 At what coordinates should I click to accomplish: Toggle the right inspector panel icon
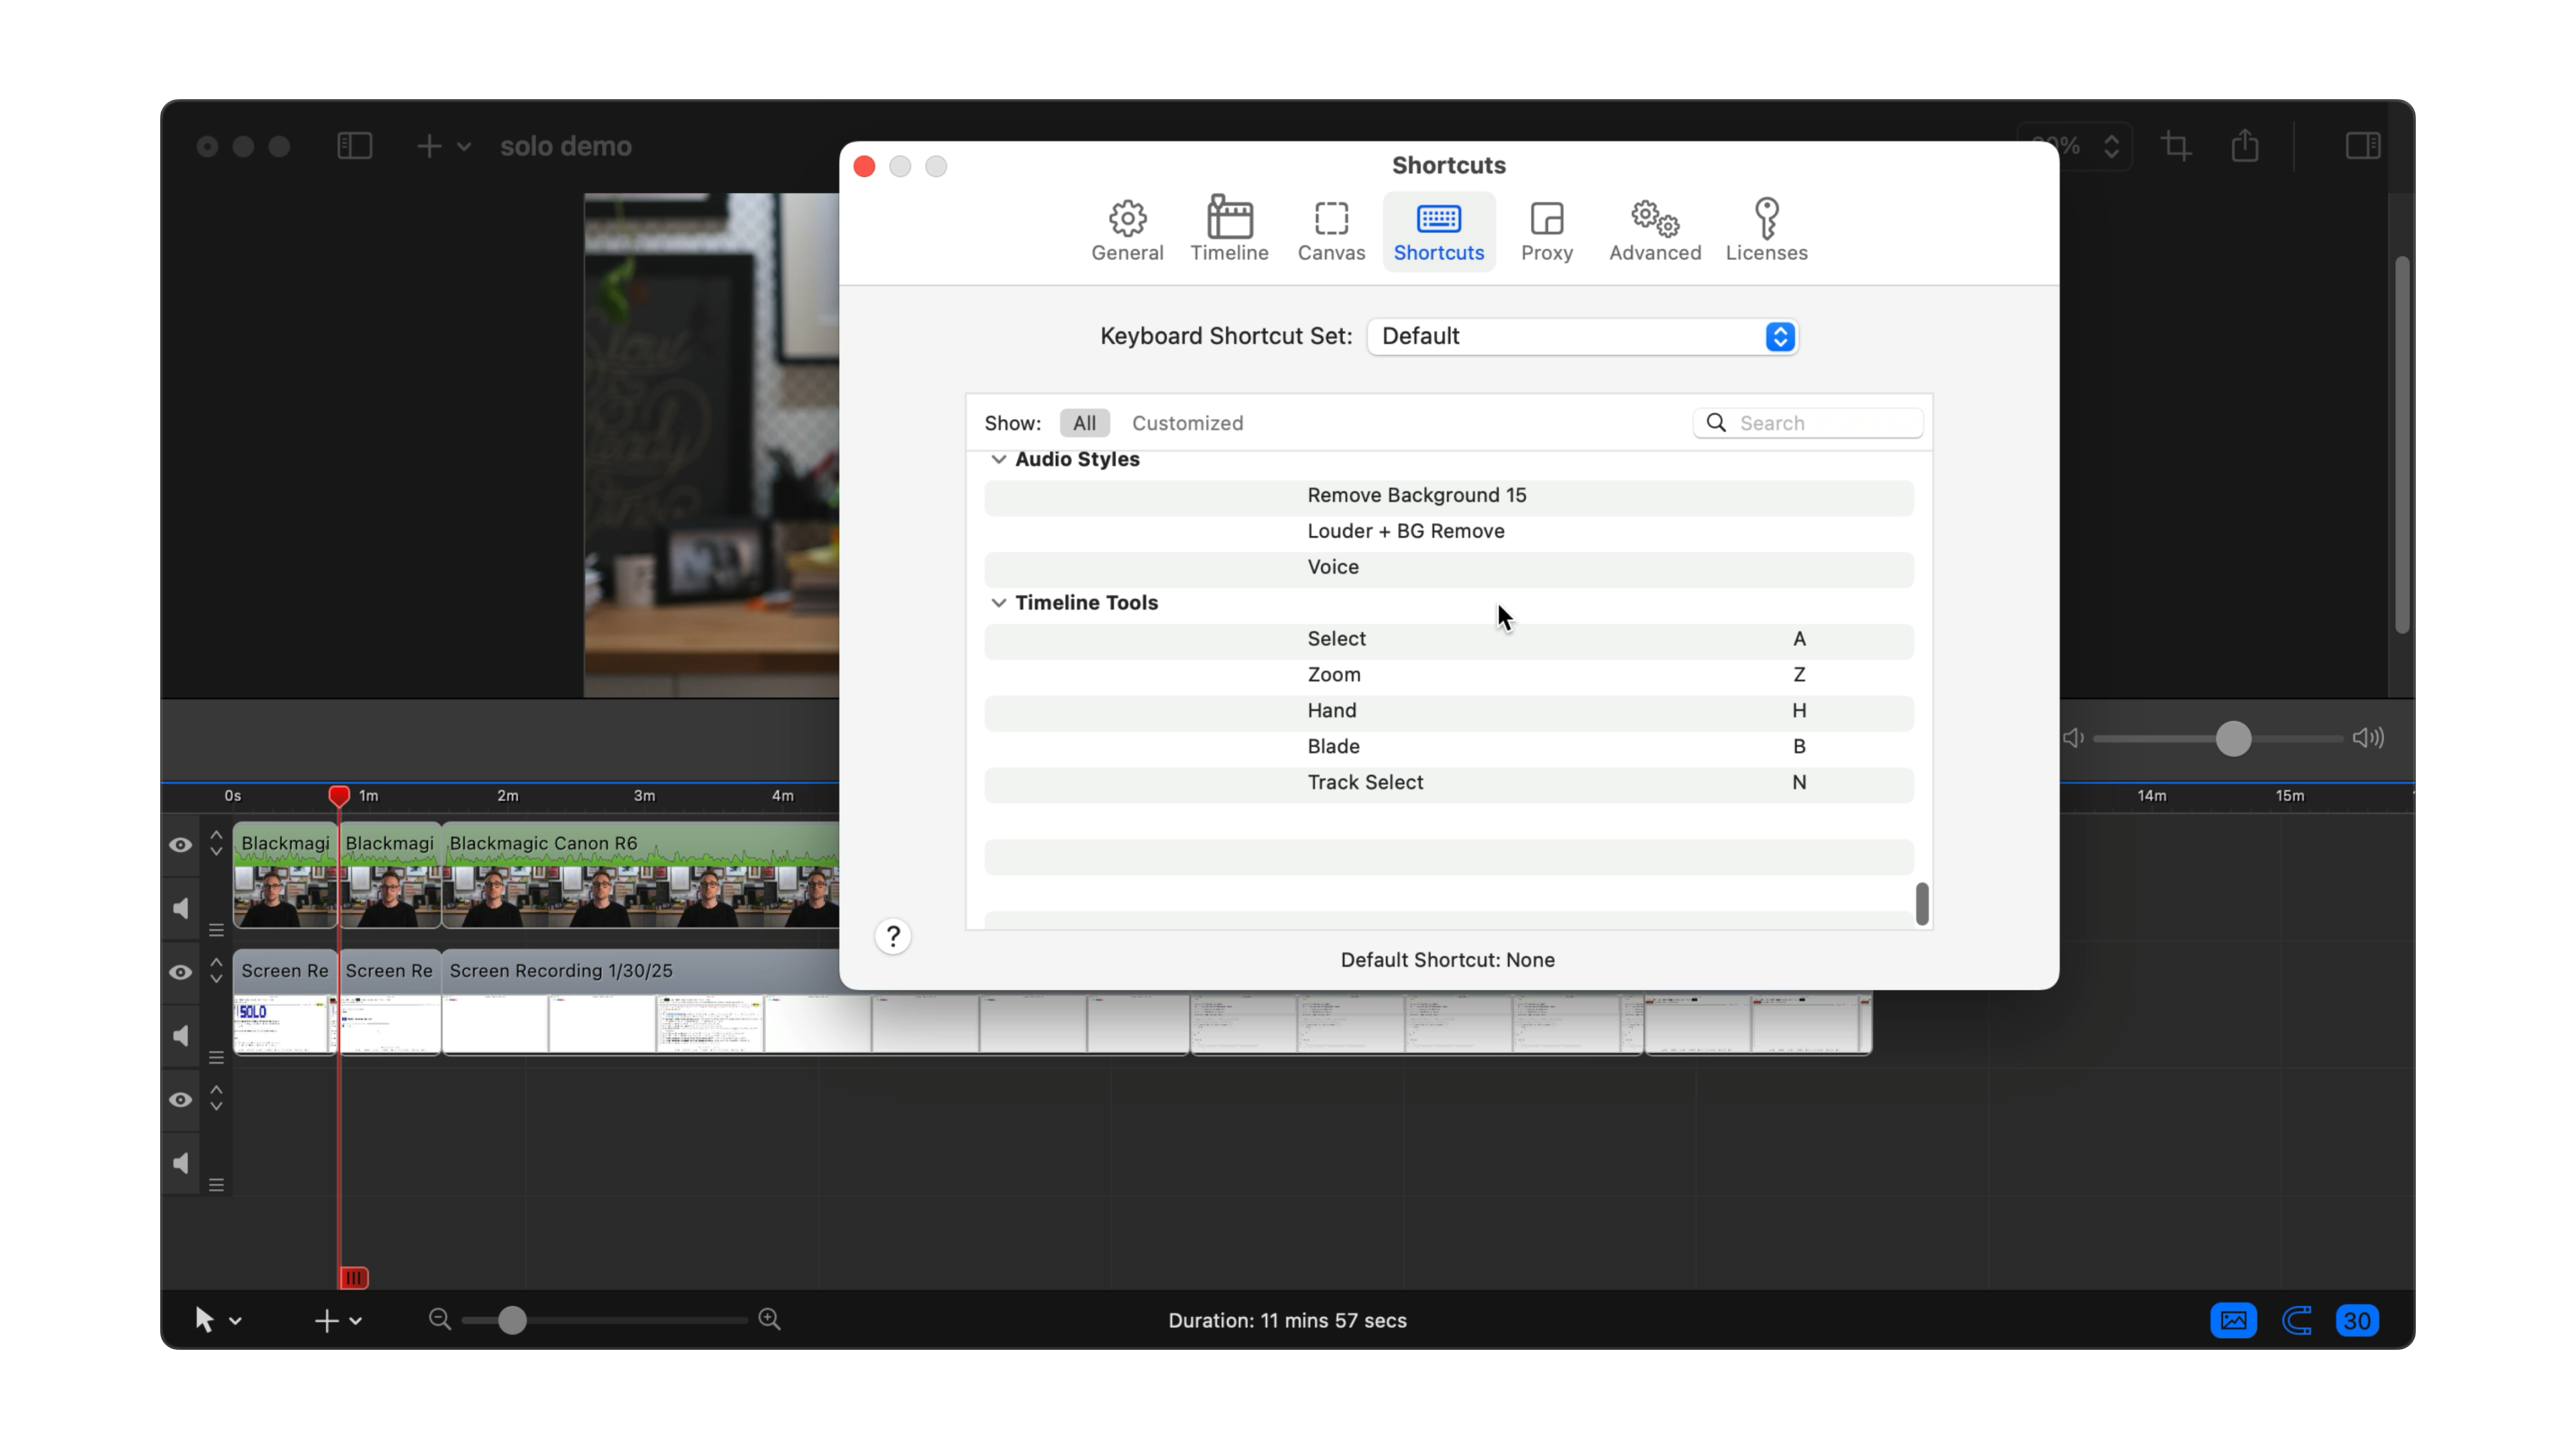tap(2363, 146)
